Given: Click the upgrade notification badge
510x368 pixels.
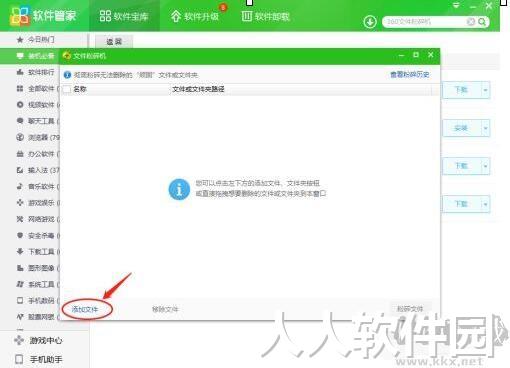Looking at the screenshot, I should pyautogui.click(x=223, y=7).
